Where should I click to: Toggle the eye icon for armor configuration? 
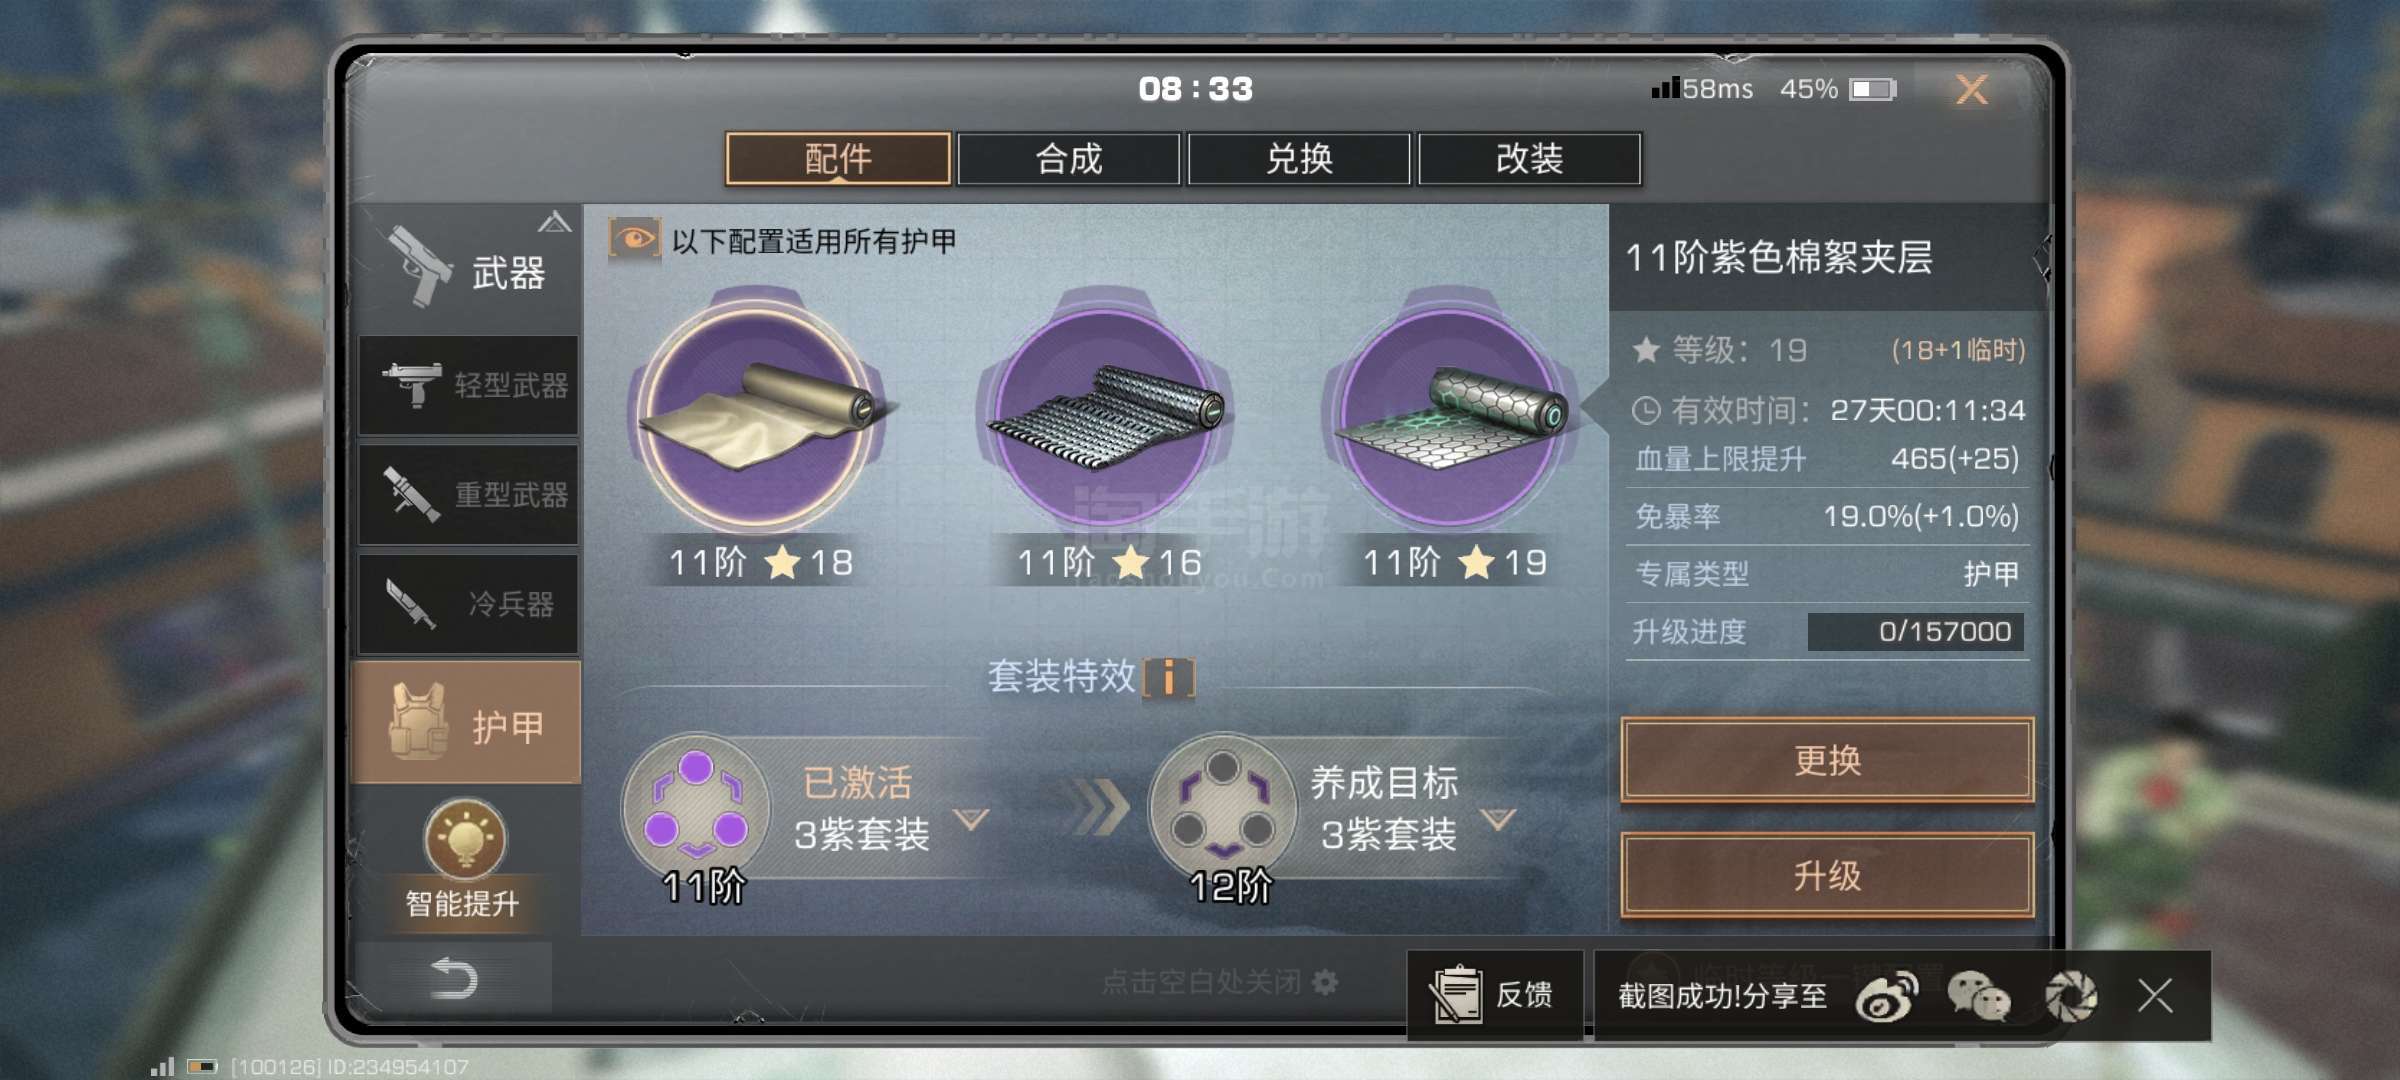[634, 239]
